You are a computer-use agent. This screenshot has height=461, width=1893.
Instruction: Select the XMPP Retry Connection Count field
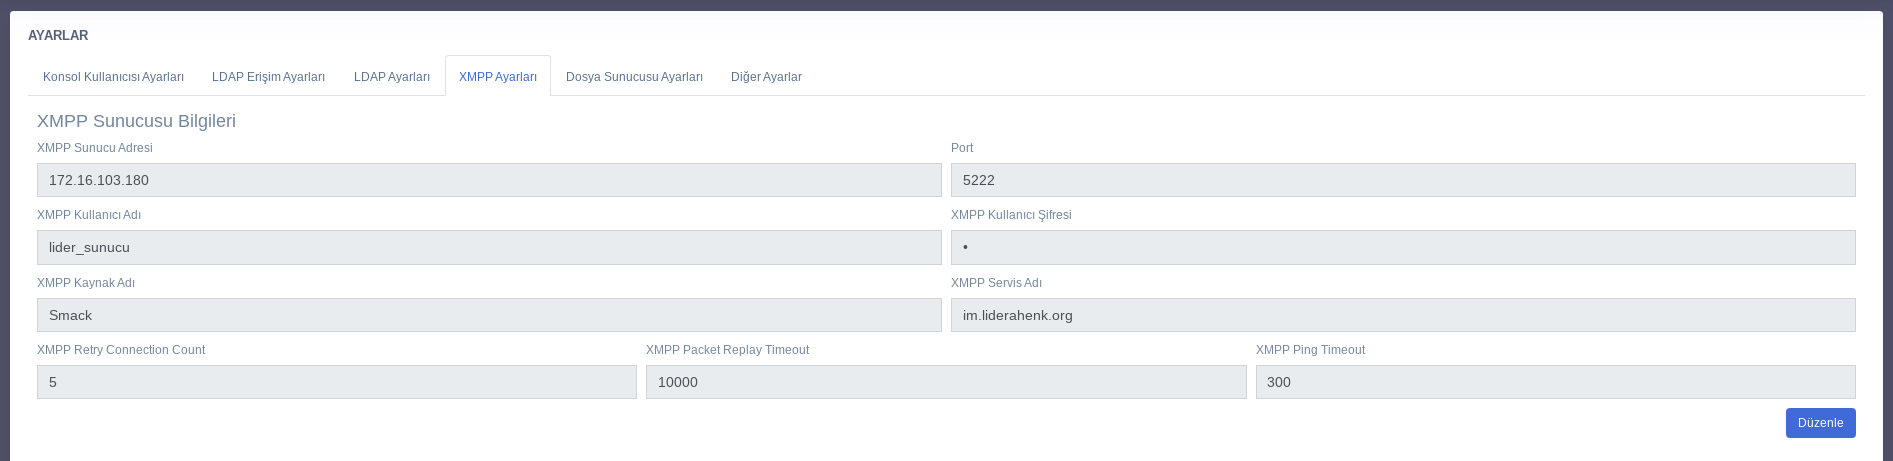[x=336, y=382]
